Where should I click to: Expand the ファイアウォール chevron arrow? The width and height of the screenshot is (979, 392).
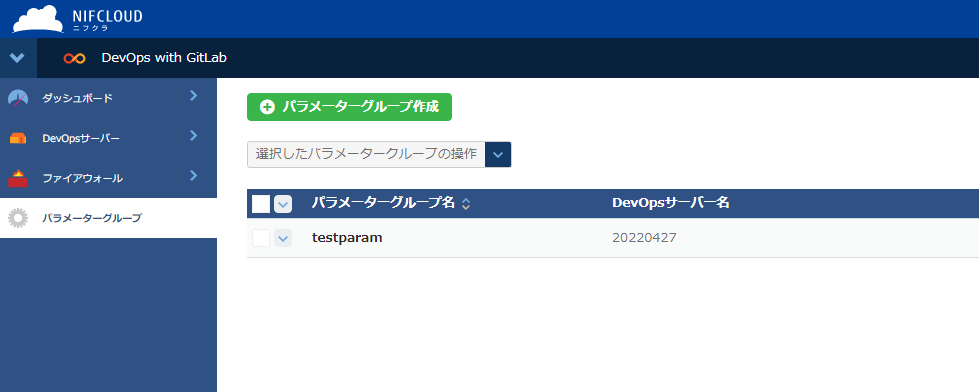(x=194, y=175)
